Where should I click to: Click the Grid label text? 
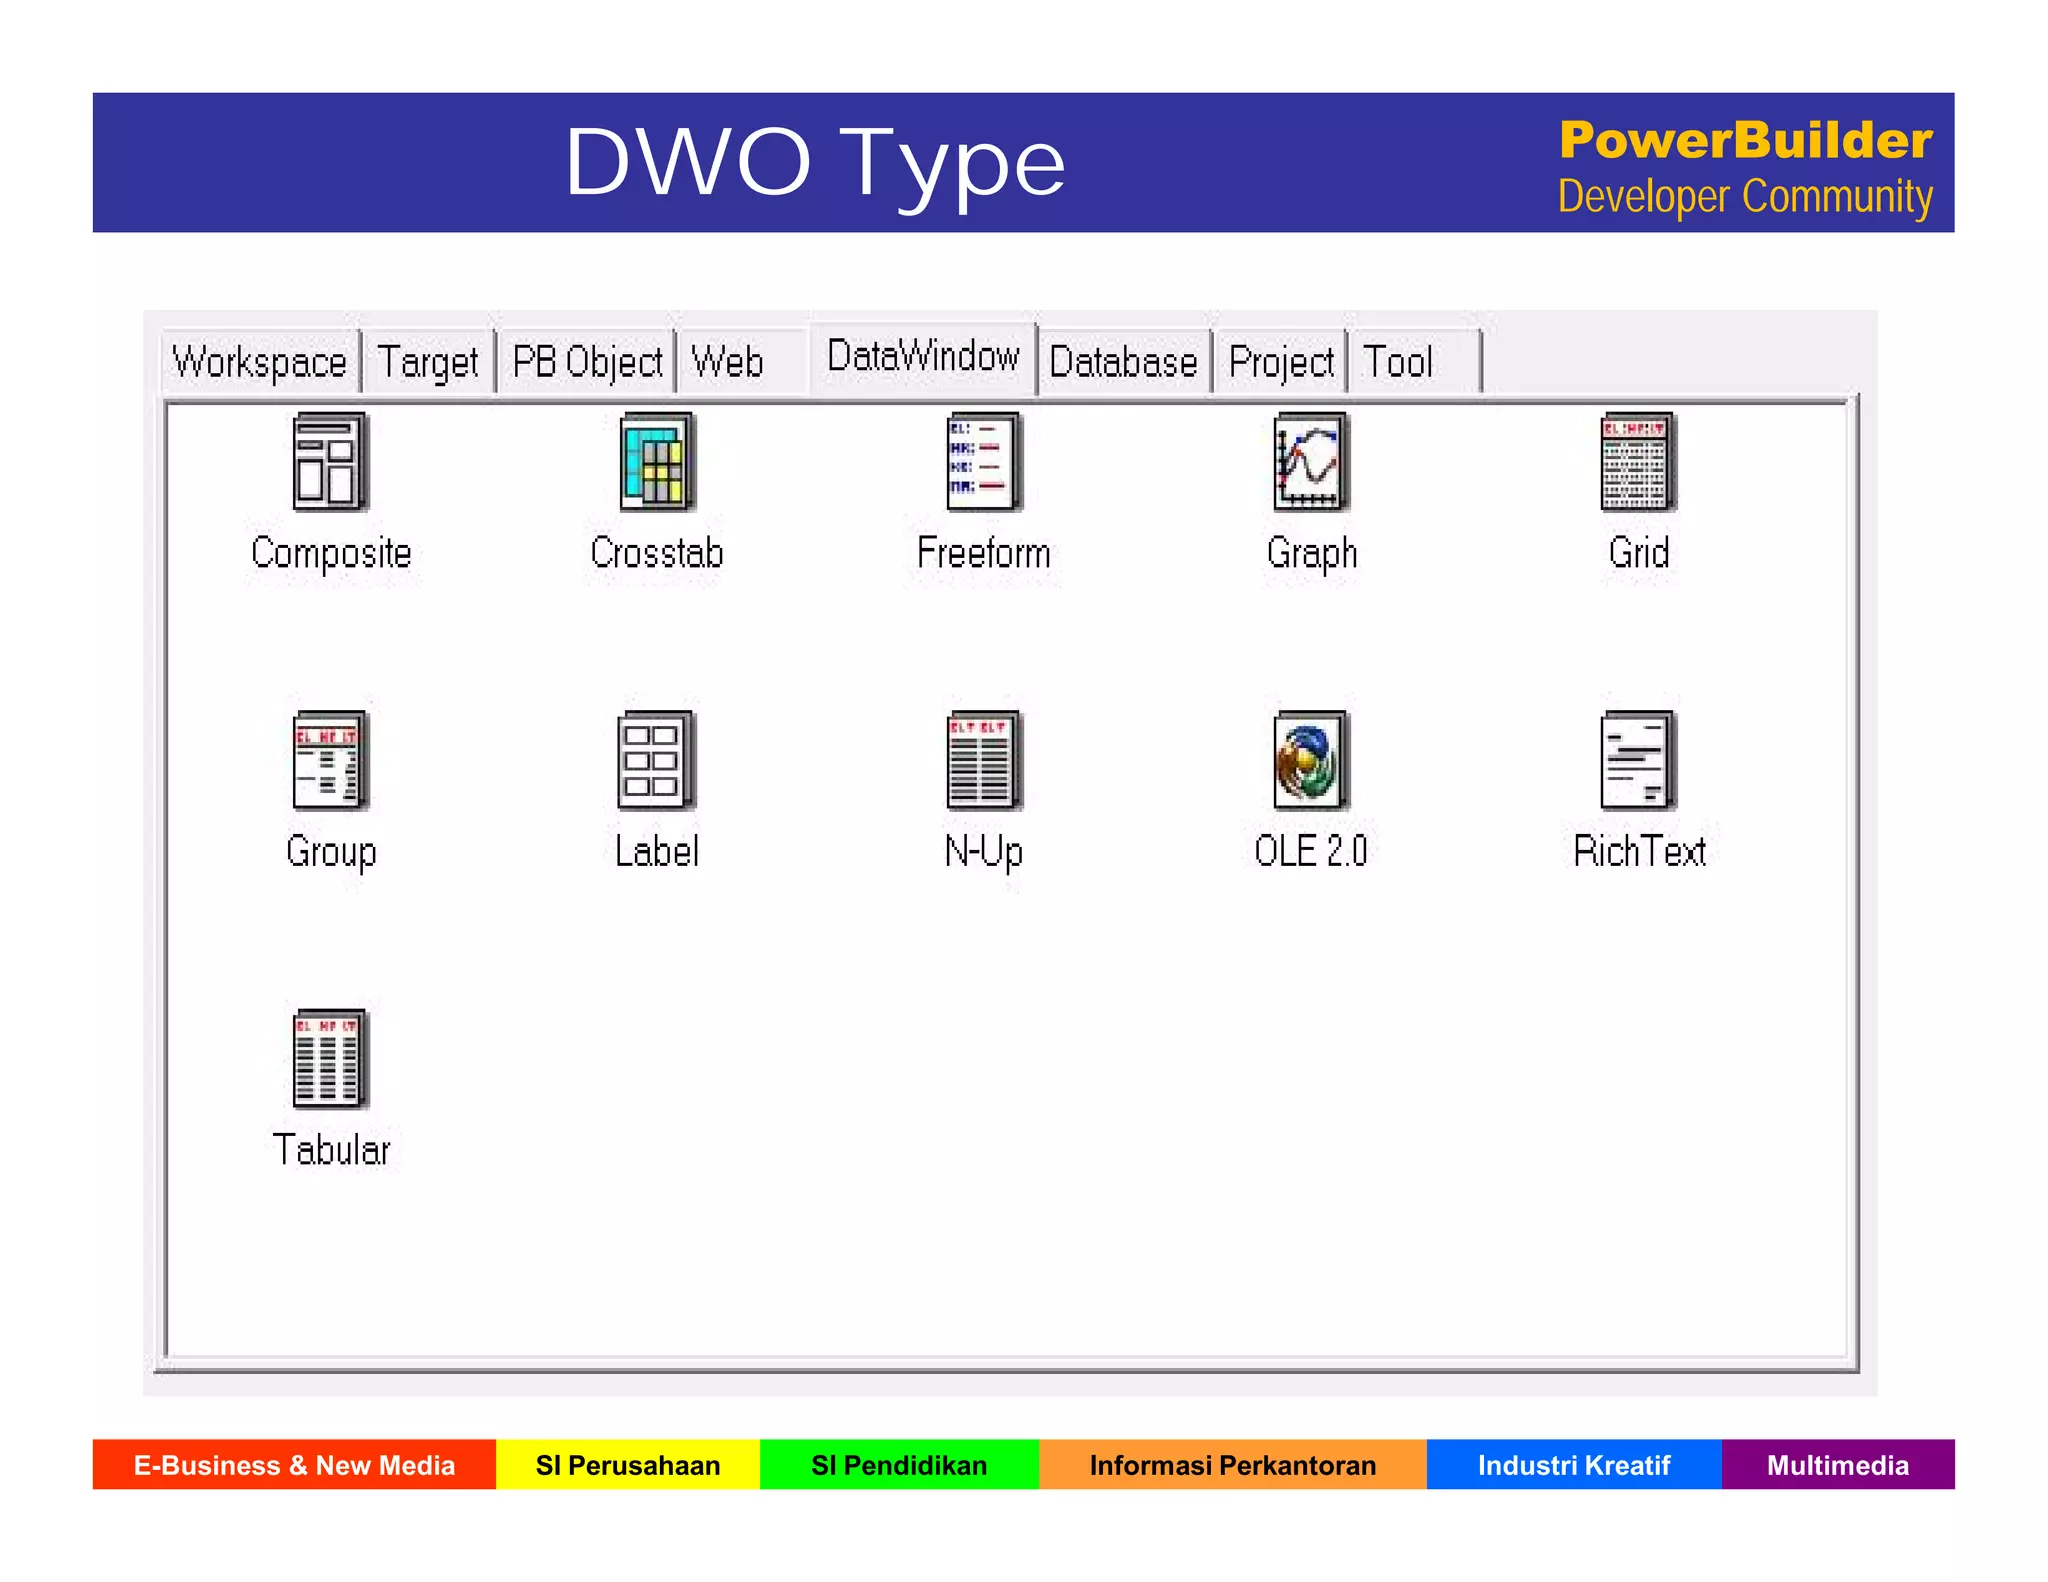[x=1639, y=552]
